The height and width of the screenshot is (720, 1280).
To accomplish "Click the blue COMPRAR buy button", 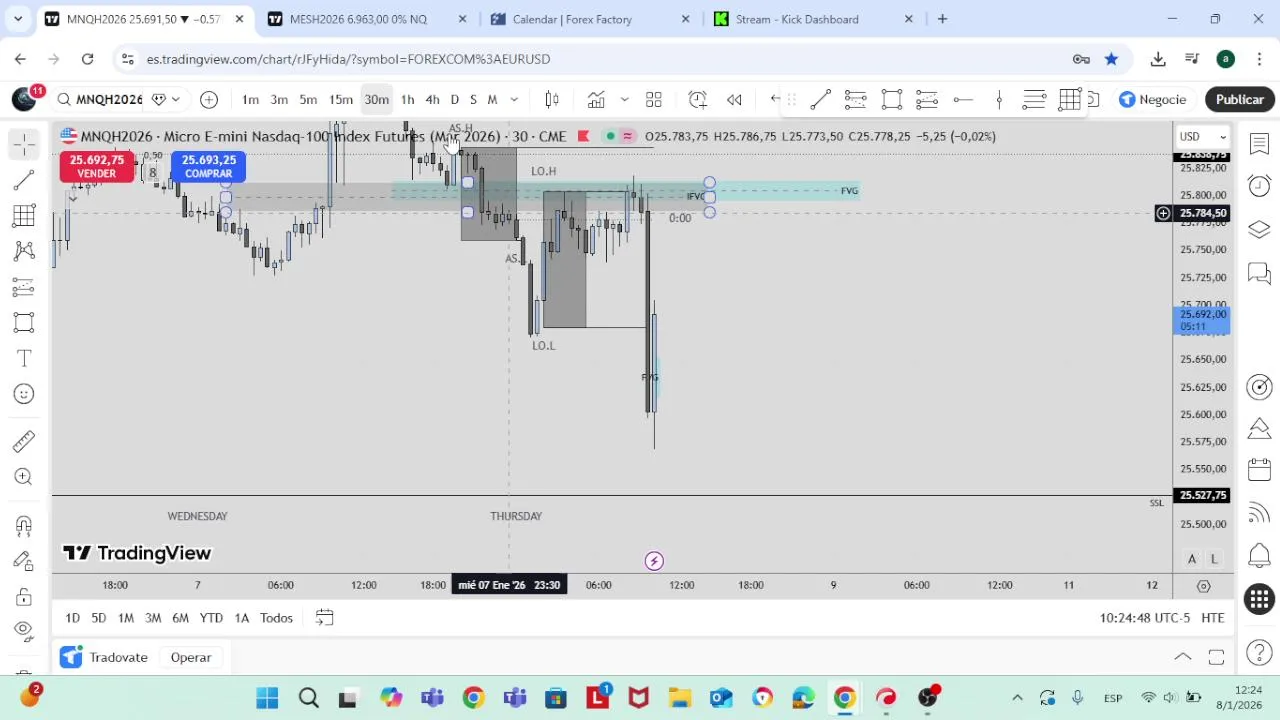I will click(x=208, y=166).
